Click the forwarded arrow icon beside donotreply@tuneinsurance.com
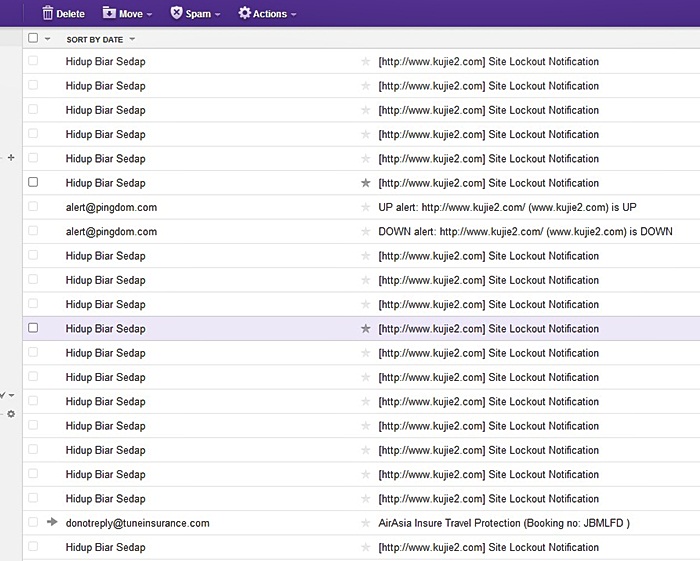The height and width of the screenshot is (561, 700). (52, 522)
